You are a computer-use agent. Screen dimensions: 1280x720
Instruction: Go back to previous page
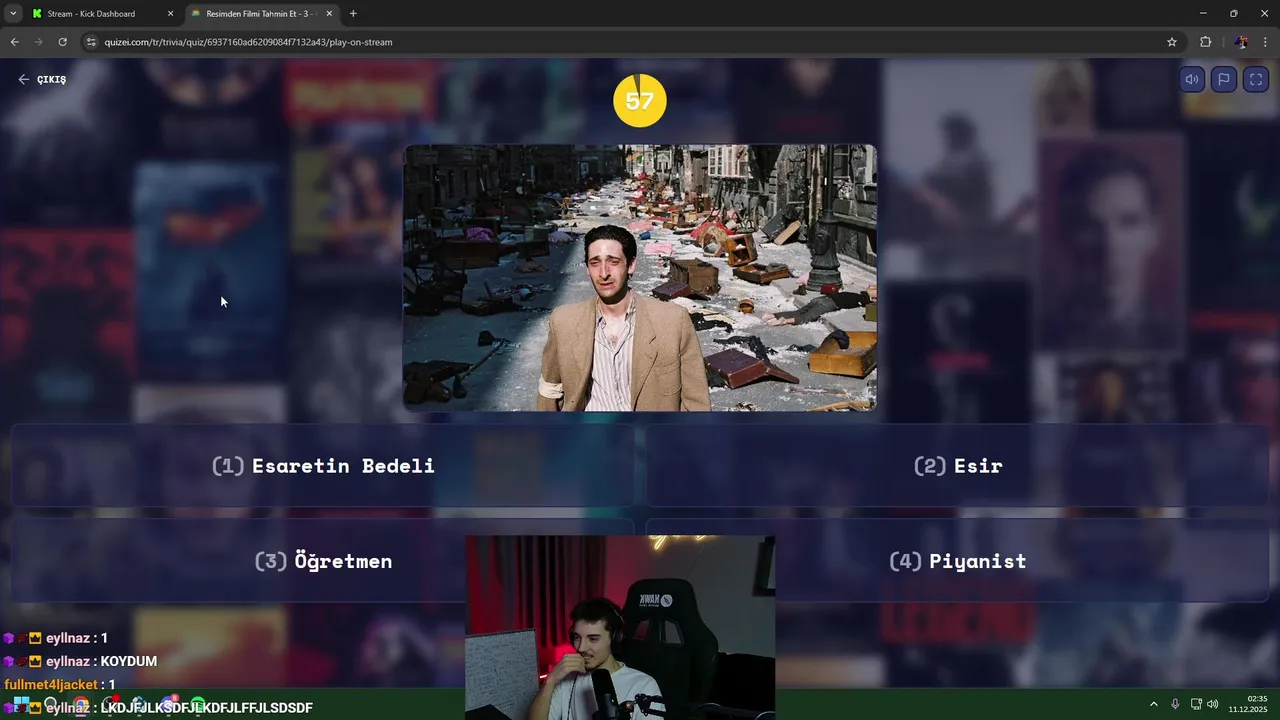click(x=14, y=42)
